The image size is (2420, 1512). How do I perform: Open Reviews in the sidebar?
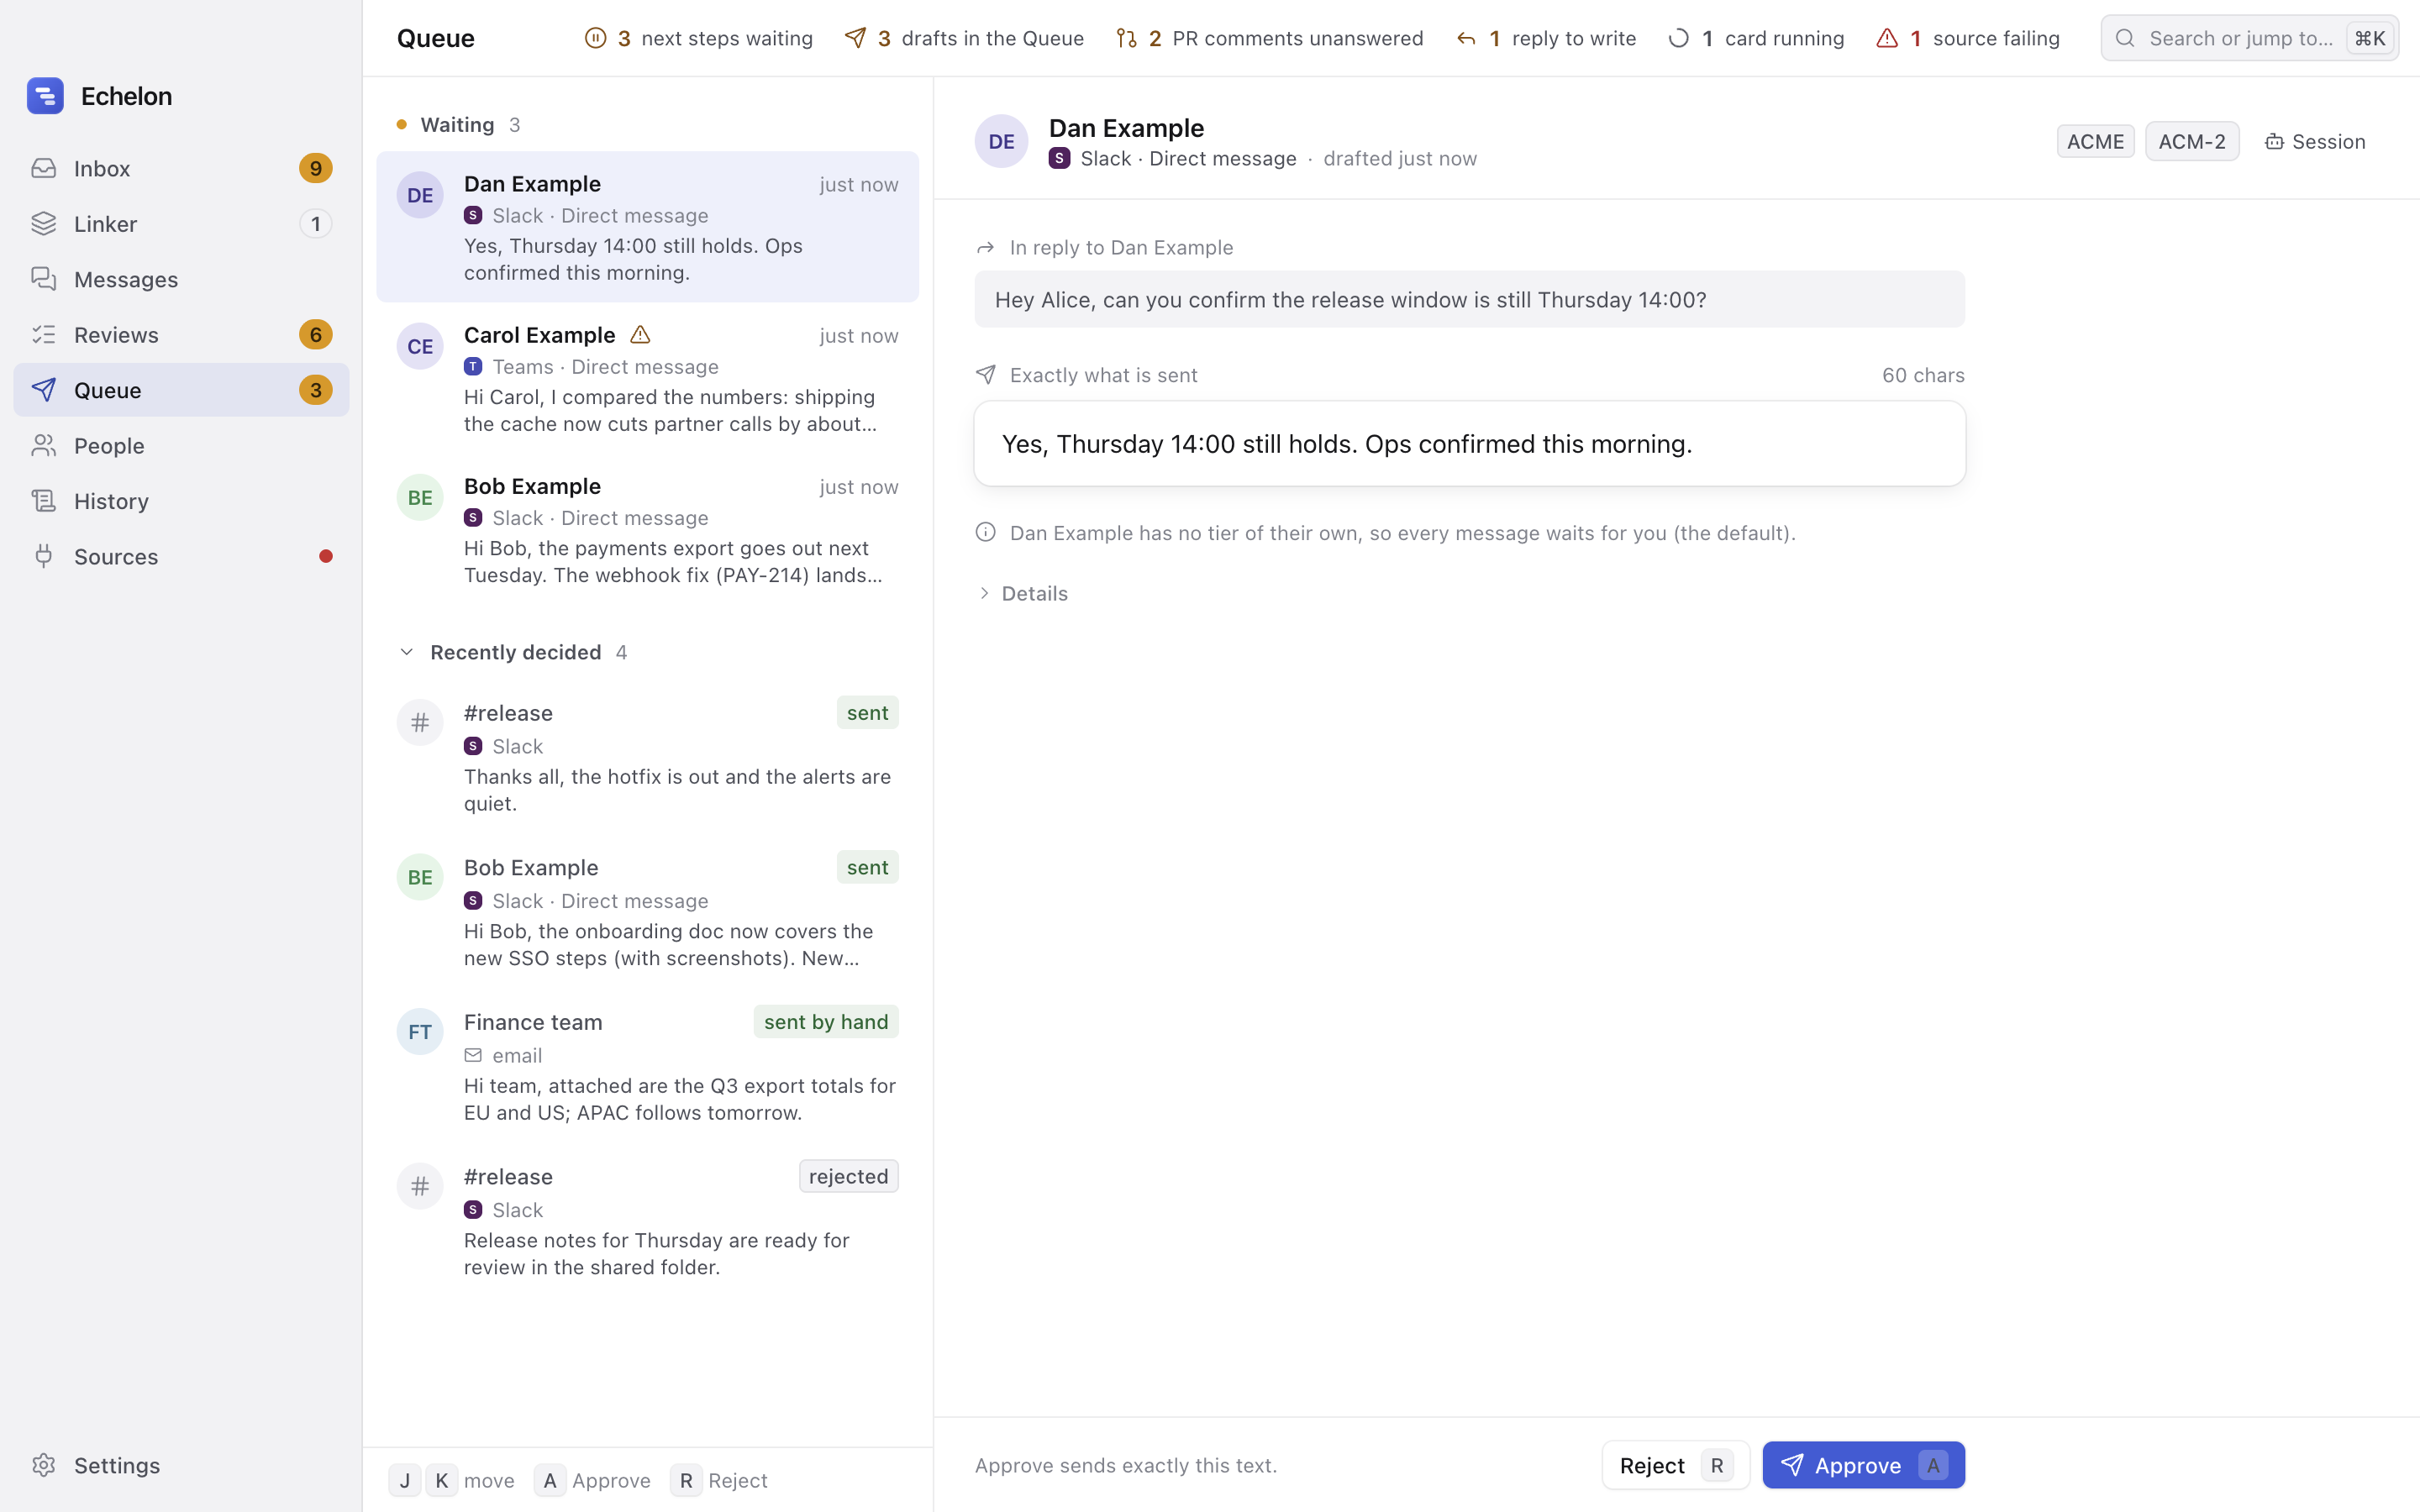[181, 335]
